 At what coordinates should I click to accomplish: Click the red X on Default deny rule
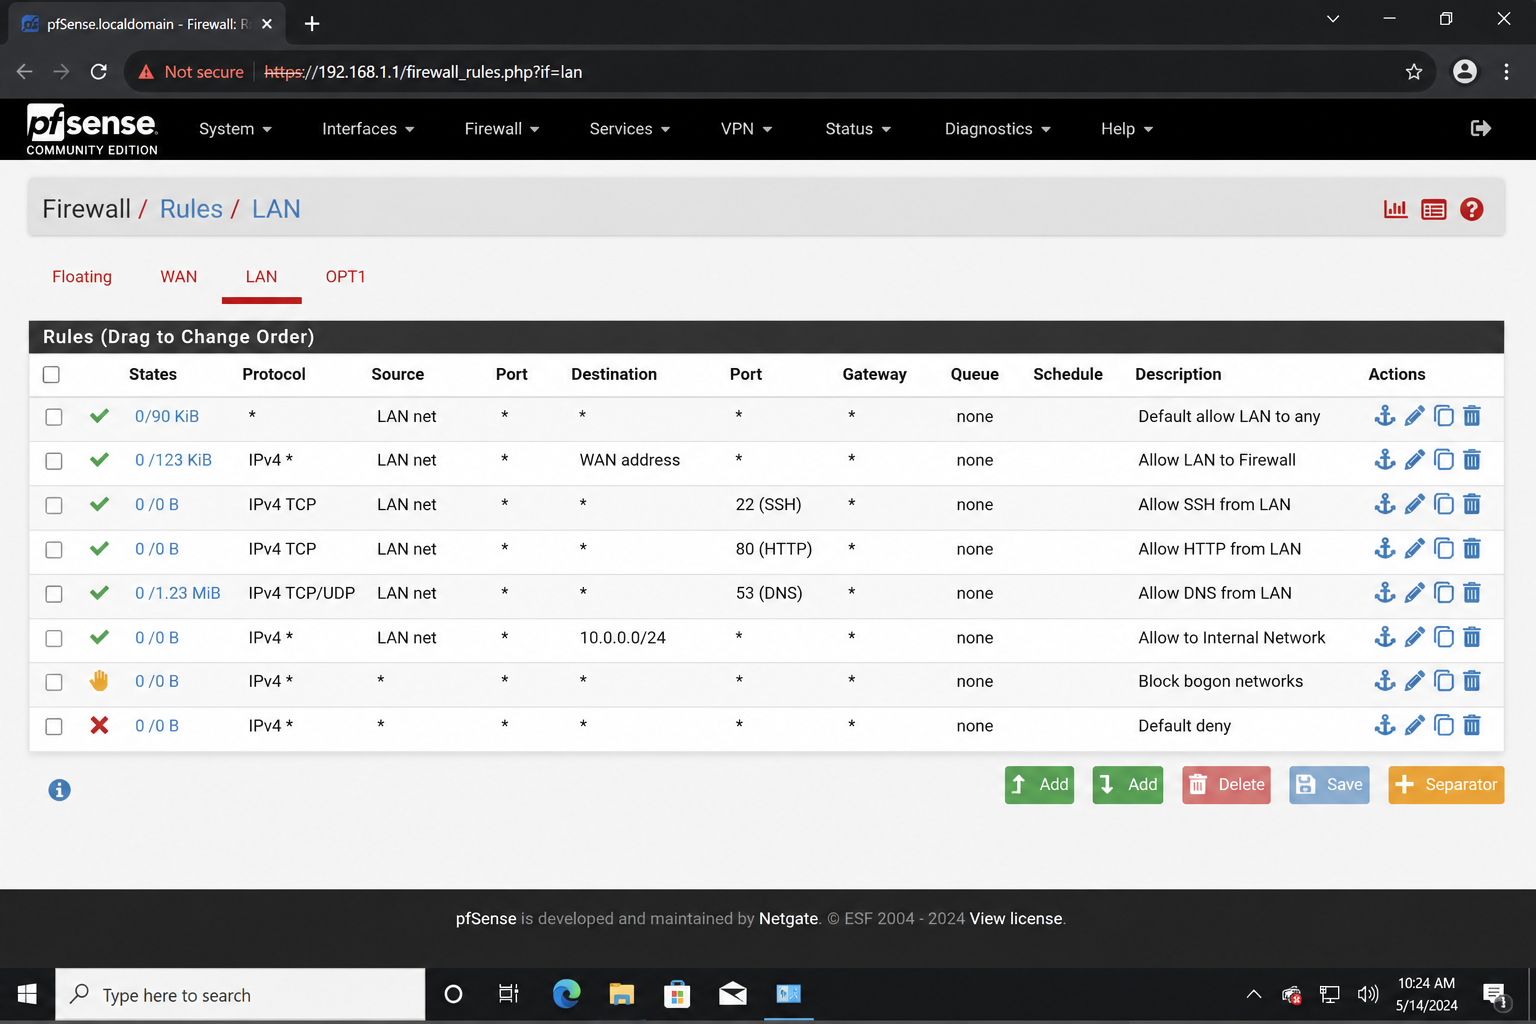click(x=99, y=725)
